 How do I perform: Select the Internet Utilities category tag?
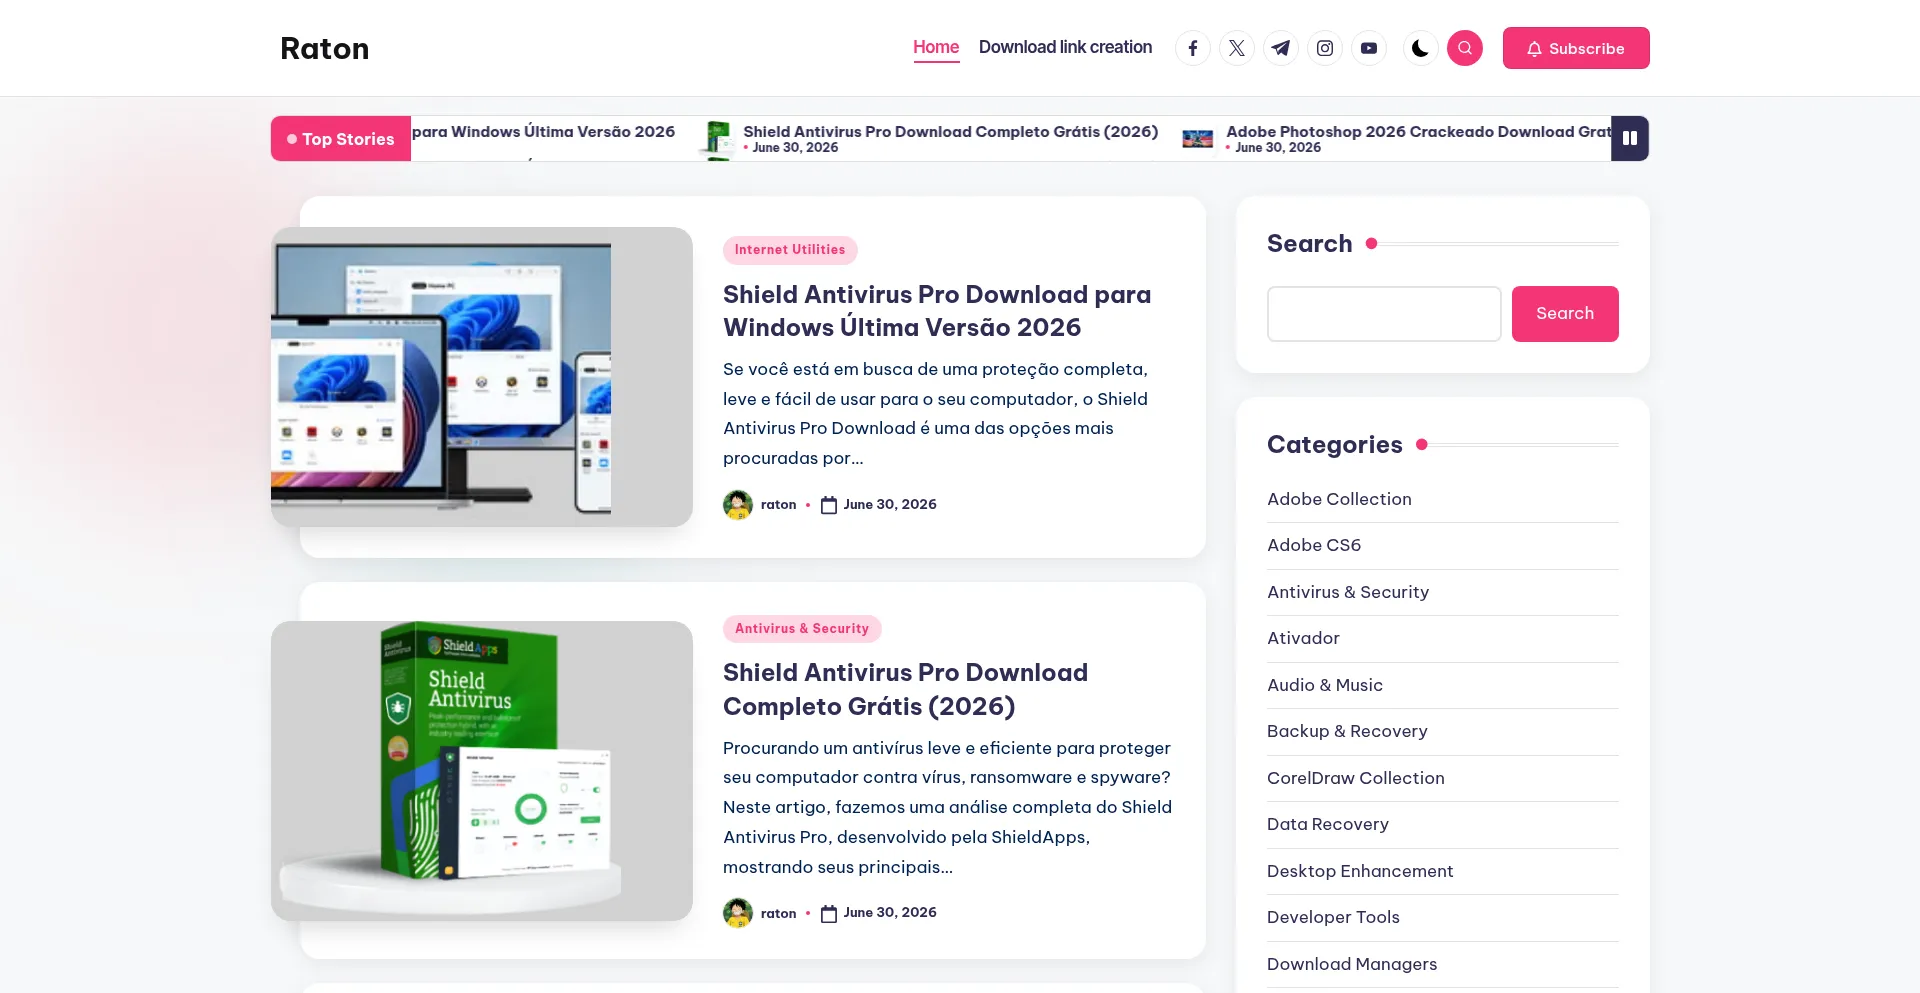790,250
